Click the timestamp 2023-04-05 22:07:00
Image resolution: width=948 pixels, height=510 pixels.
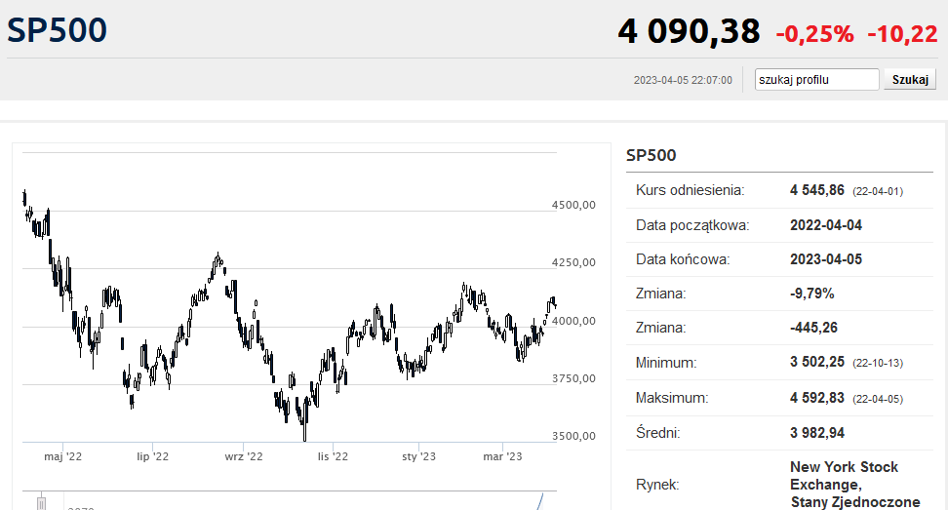[683, 80]
